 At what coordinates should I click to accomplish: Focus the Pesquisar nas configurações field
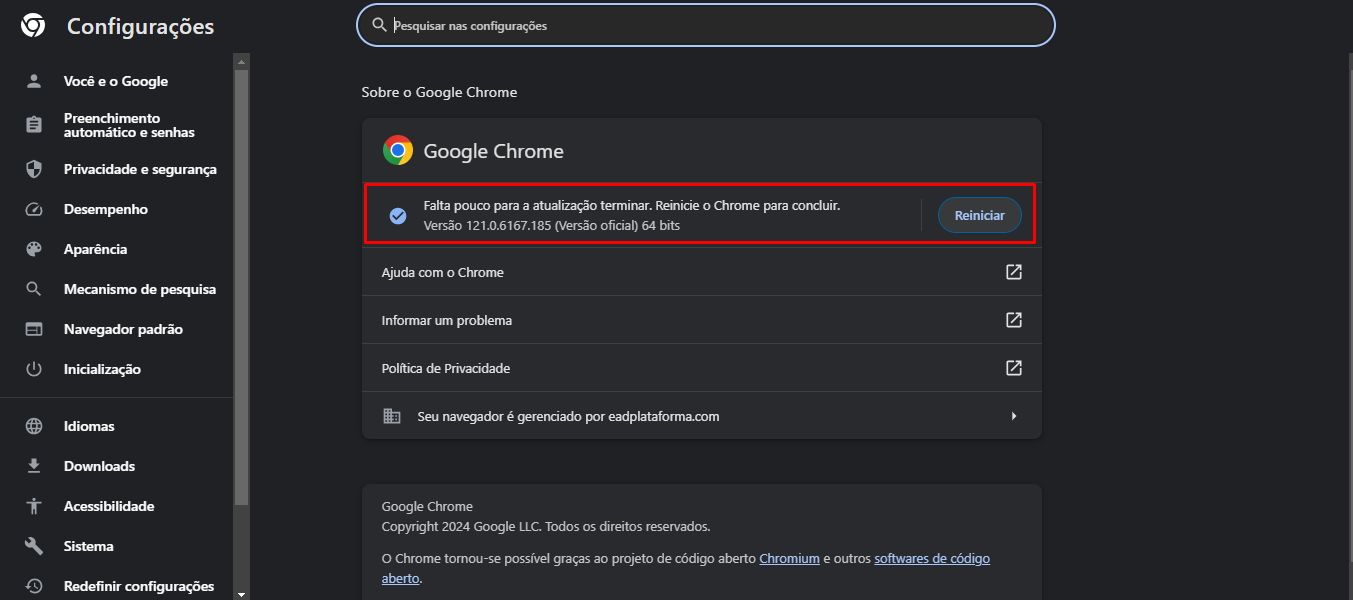pyautogui.click(x=706, y=25)
